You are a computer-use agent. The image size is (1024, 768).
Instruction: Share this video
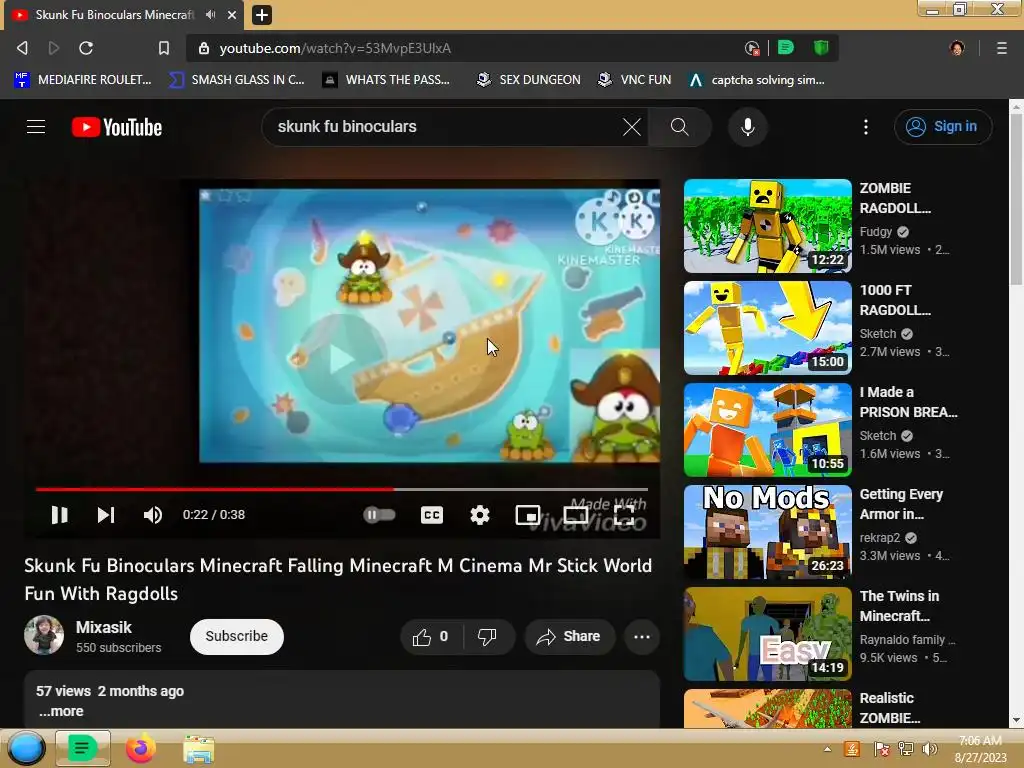tap(569, 637)
